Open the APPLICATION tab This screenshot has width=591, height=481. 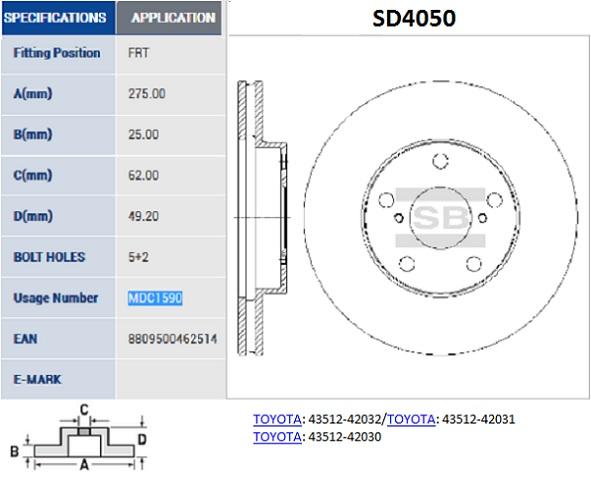[x=169, y=18]
